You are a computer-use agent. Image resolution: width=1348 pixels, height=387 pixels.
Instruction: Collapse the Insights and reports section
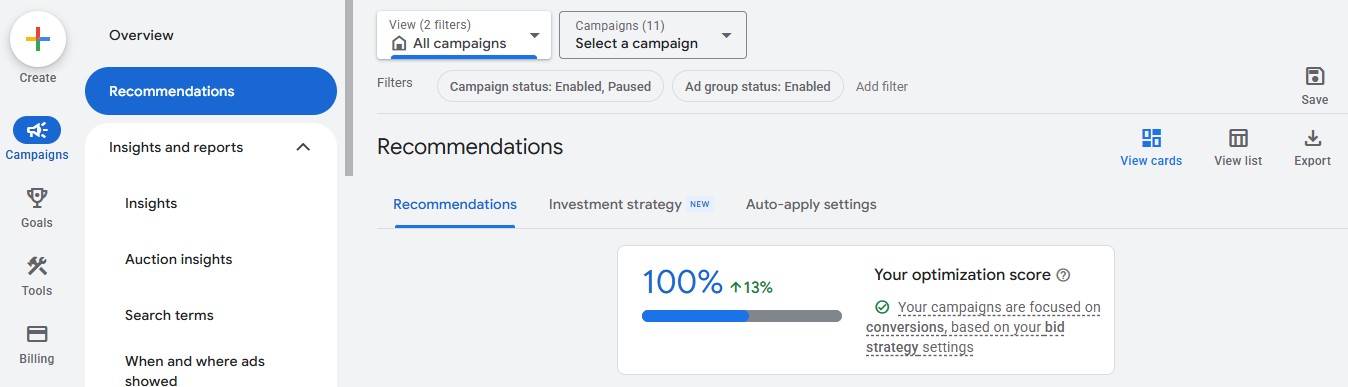tap(303, 147)
